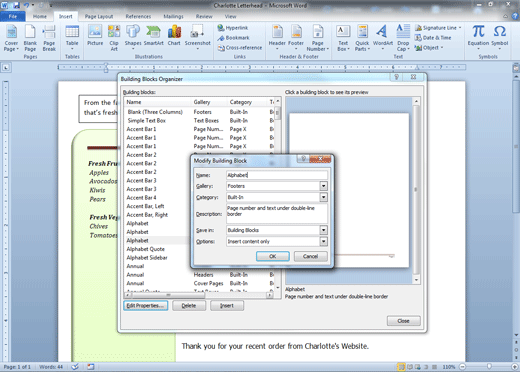Click into the Description text box
The image size is (520, 372).
tap(277, 214)
